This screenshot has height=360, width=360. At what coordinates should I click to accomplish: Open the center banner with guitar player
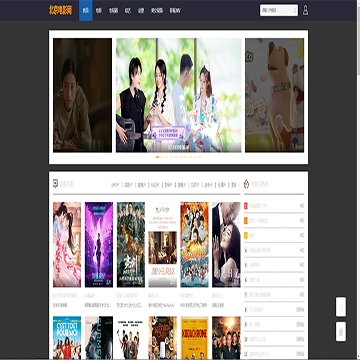coord(178,95)
